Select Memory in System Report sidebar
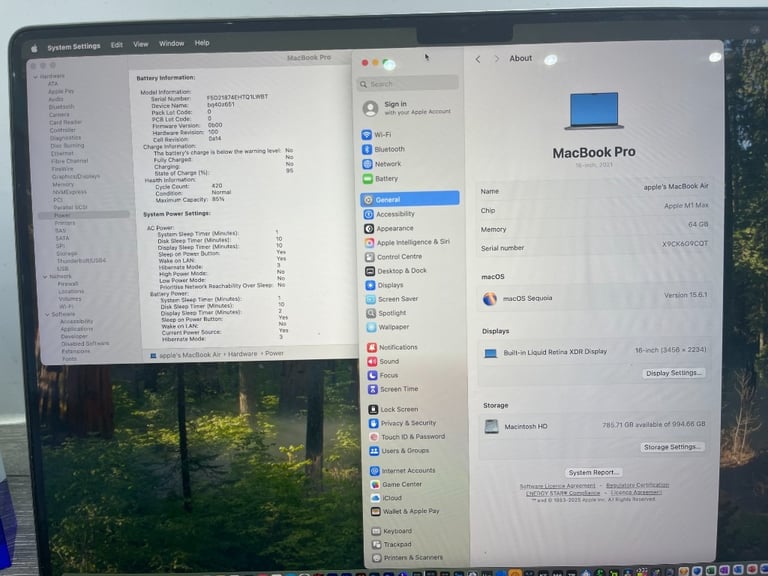Viewport: 768px width, 576px height. tap(63, 185)
